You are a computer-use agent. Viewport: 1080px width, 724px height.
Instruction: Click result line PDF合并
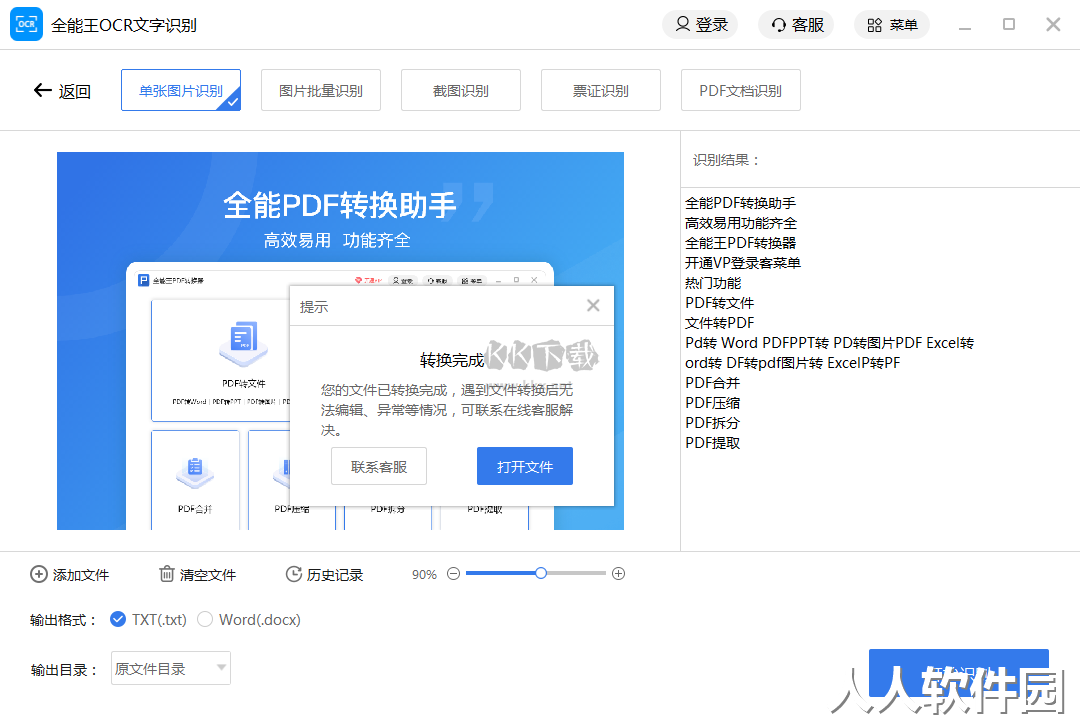pos(712,383)
